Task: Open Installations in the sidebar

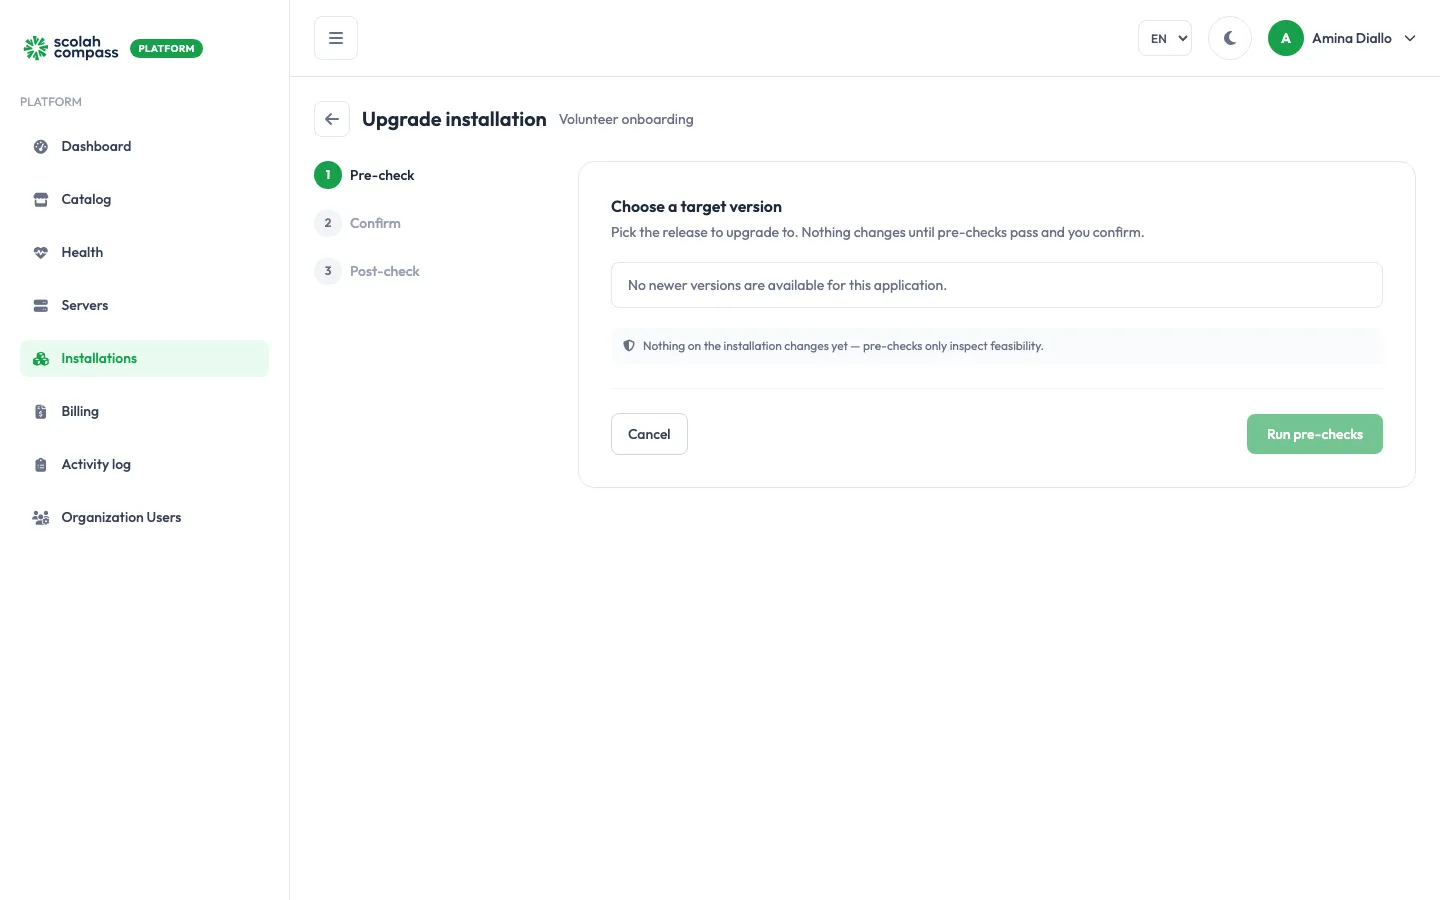Action: (x=144, y=359)
